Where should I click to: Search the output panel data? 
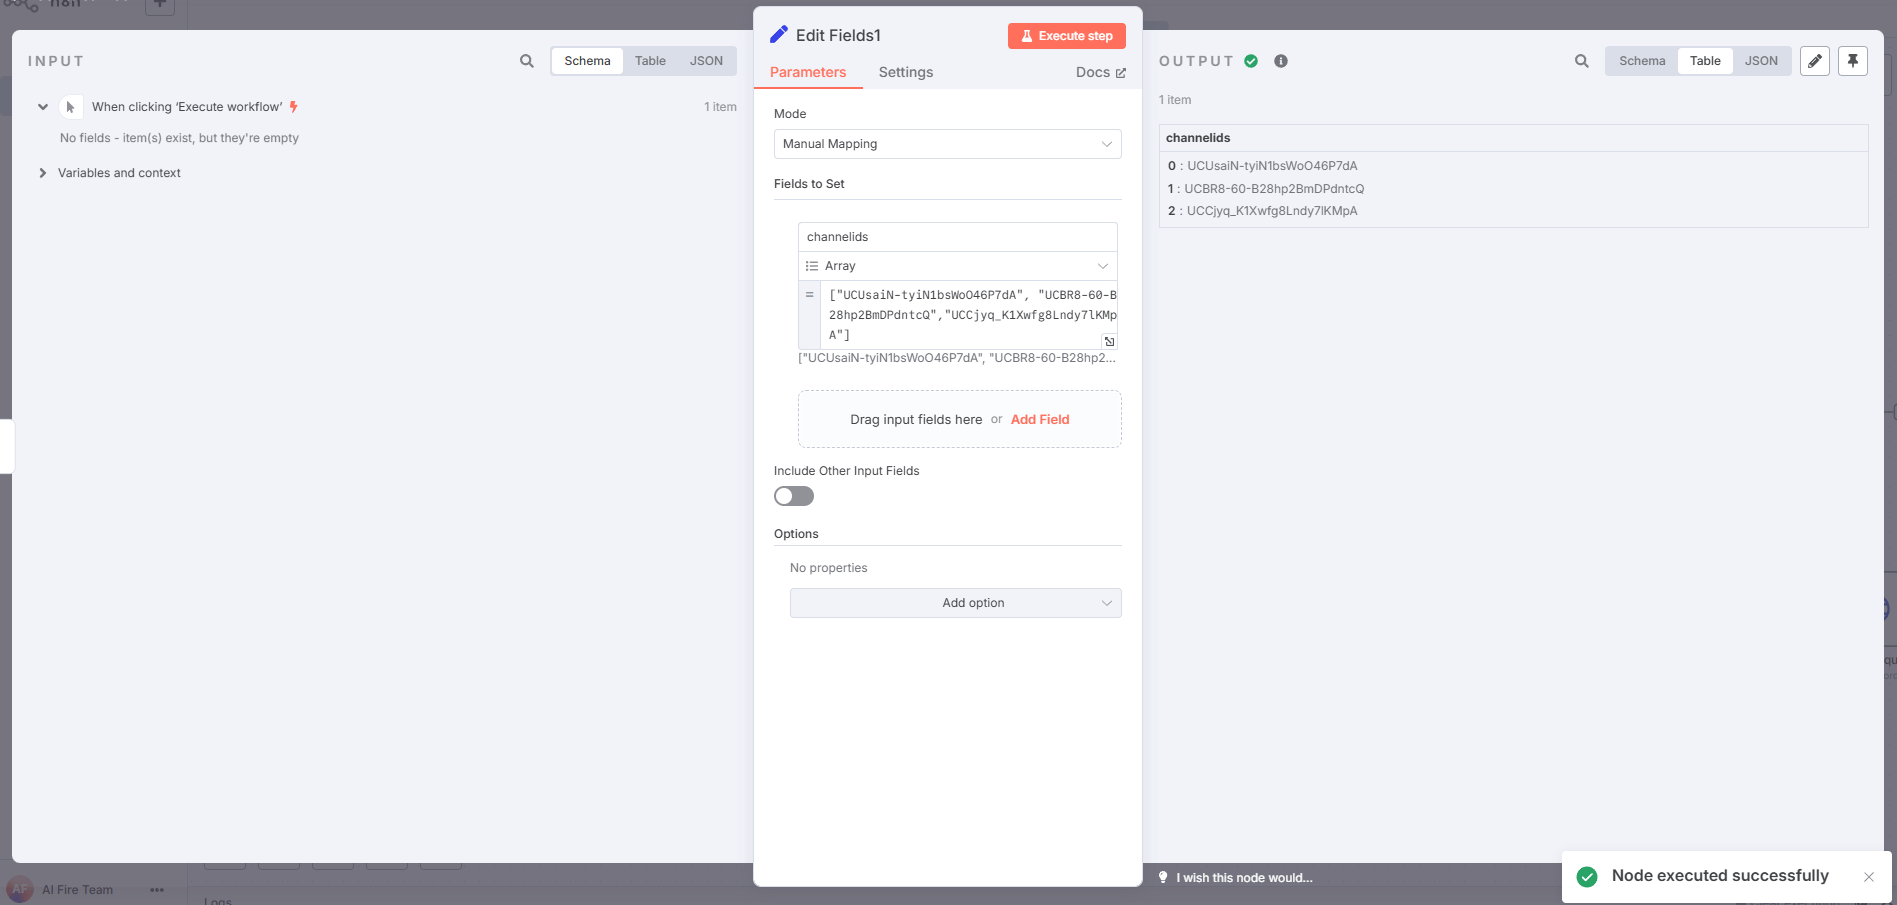pos(1582,61)
